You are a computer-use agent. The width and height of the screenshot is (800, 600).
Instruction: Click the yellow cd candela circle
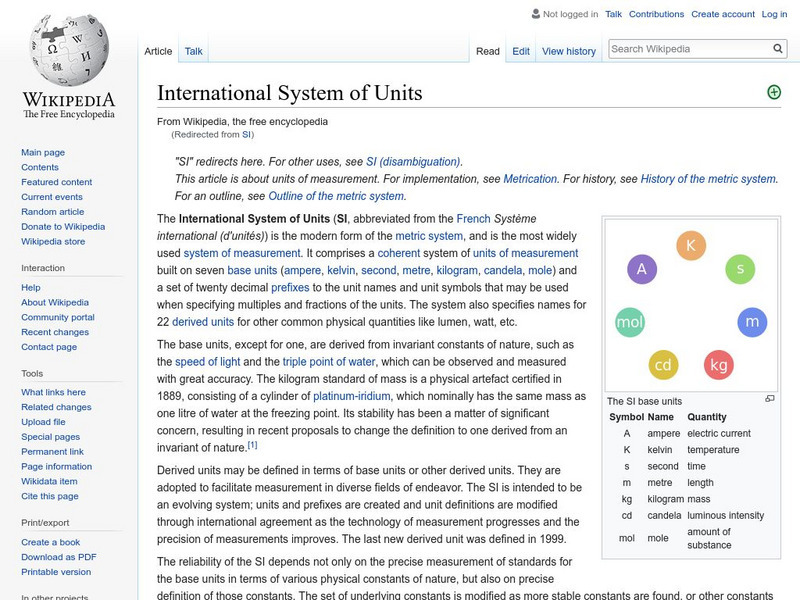tap(663, 365)
